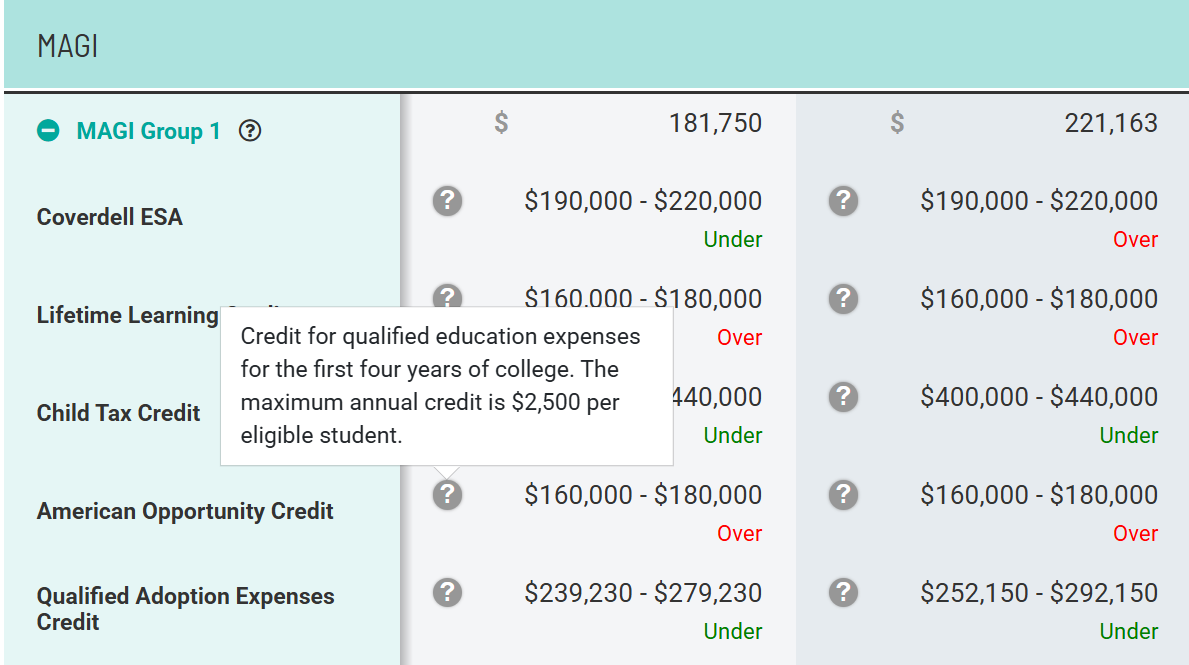Collapse MAGI Group 1 with minus icon
Screen dimensions: 1189x665
point(48,131)
